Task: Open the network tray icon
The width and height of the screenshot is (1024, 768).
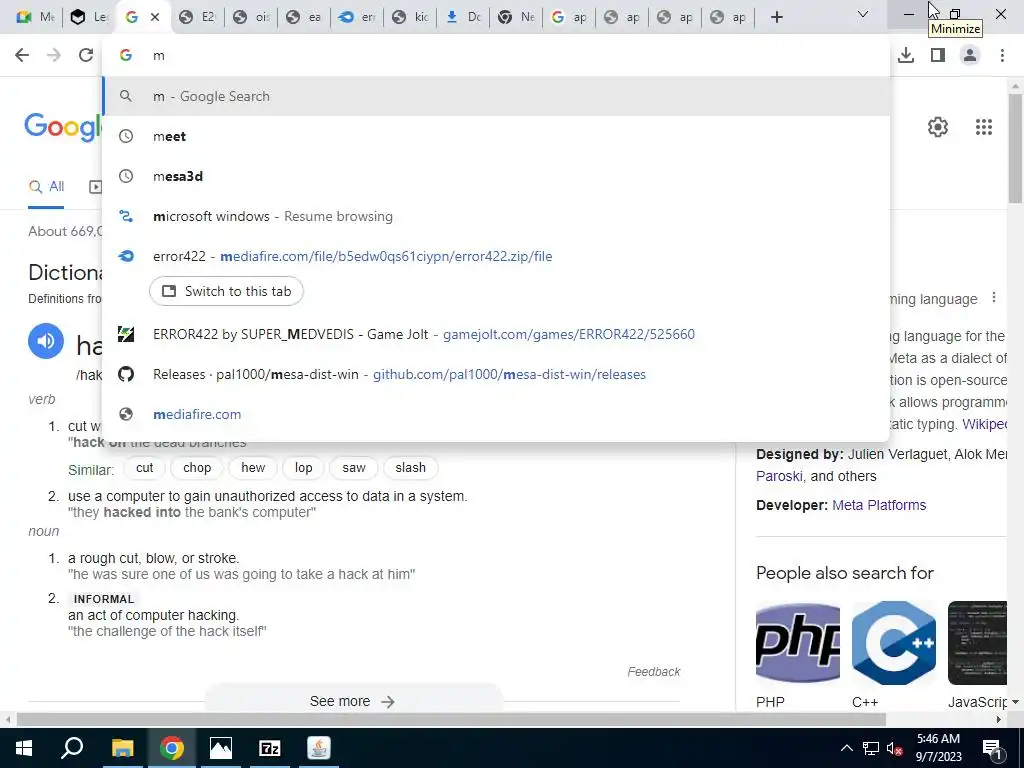Action: 871,748
